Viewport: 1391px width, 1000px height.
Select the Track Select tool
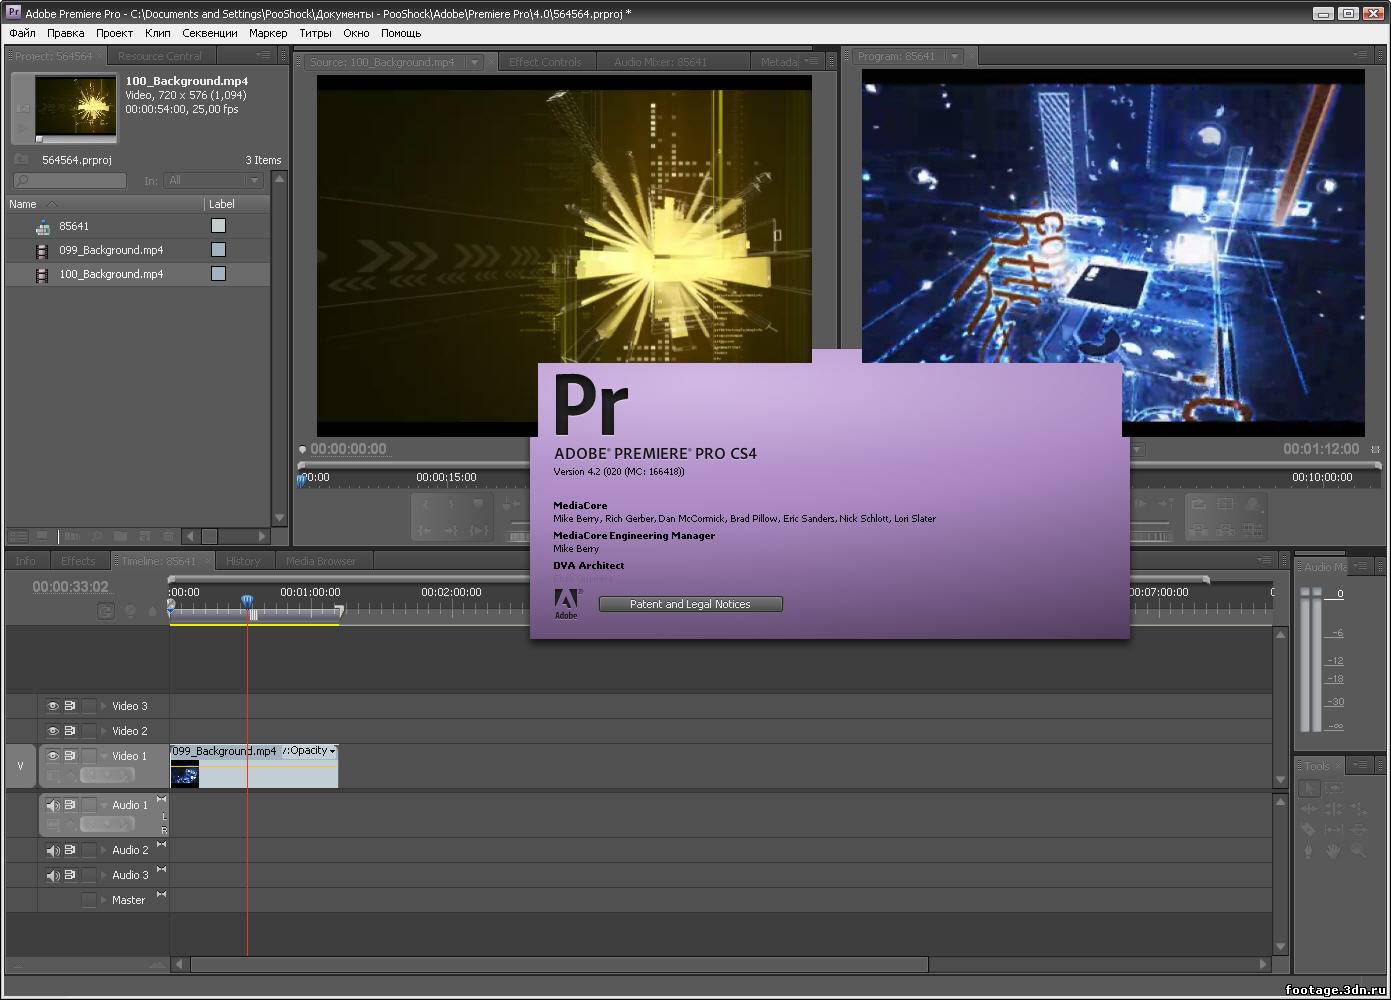(1334, 788)
